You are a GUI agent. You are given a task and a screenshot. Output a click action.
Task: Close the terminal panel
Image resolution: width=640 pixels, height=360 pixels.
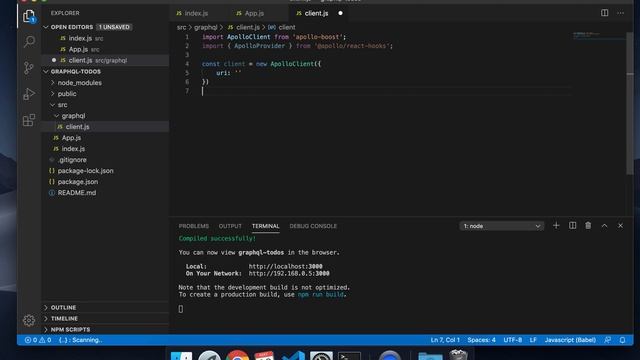pyautogui.click(x=620, y=226)
